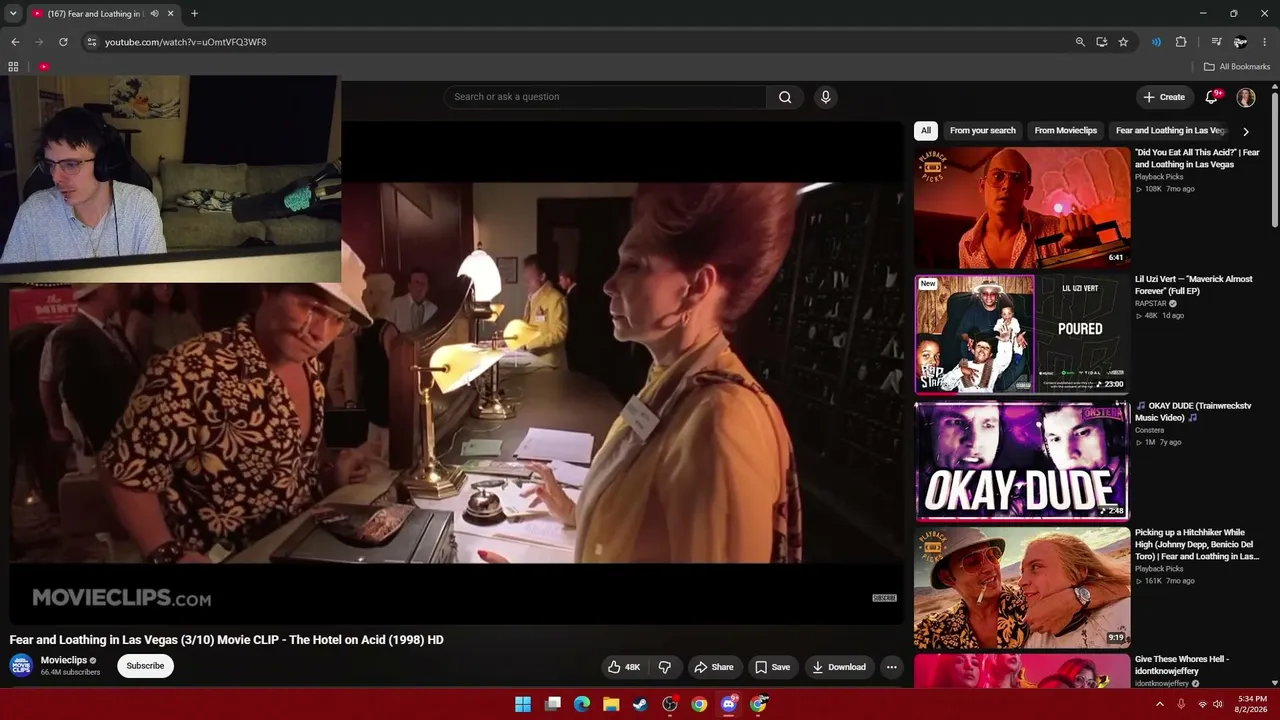This screenshot has width=1280, height=720.
Task: Open the volume control in the system tray
Action: (x=1218, y=704)
